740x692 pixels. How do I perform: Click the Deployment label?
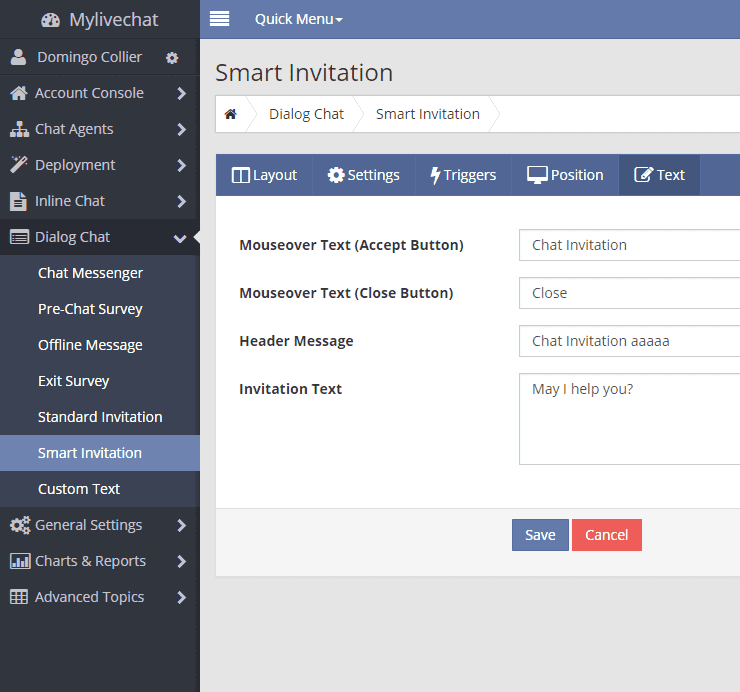click(x=75, y=165)
